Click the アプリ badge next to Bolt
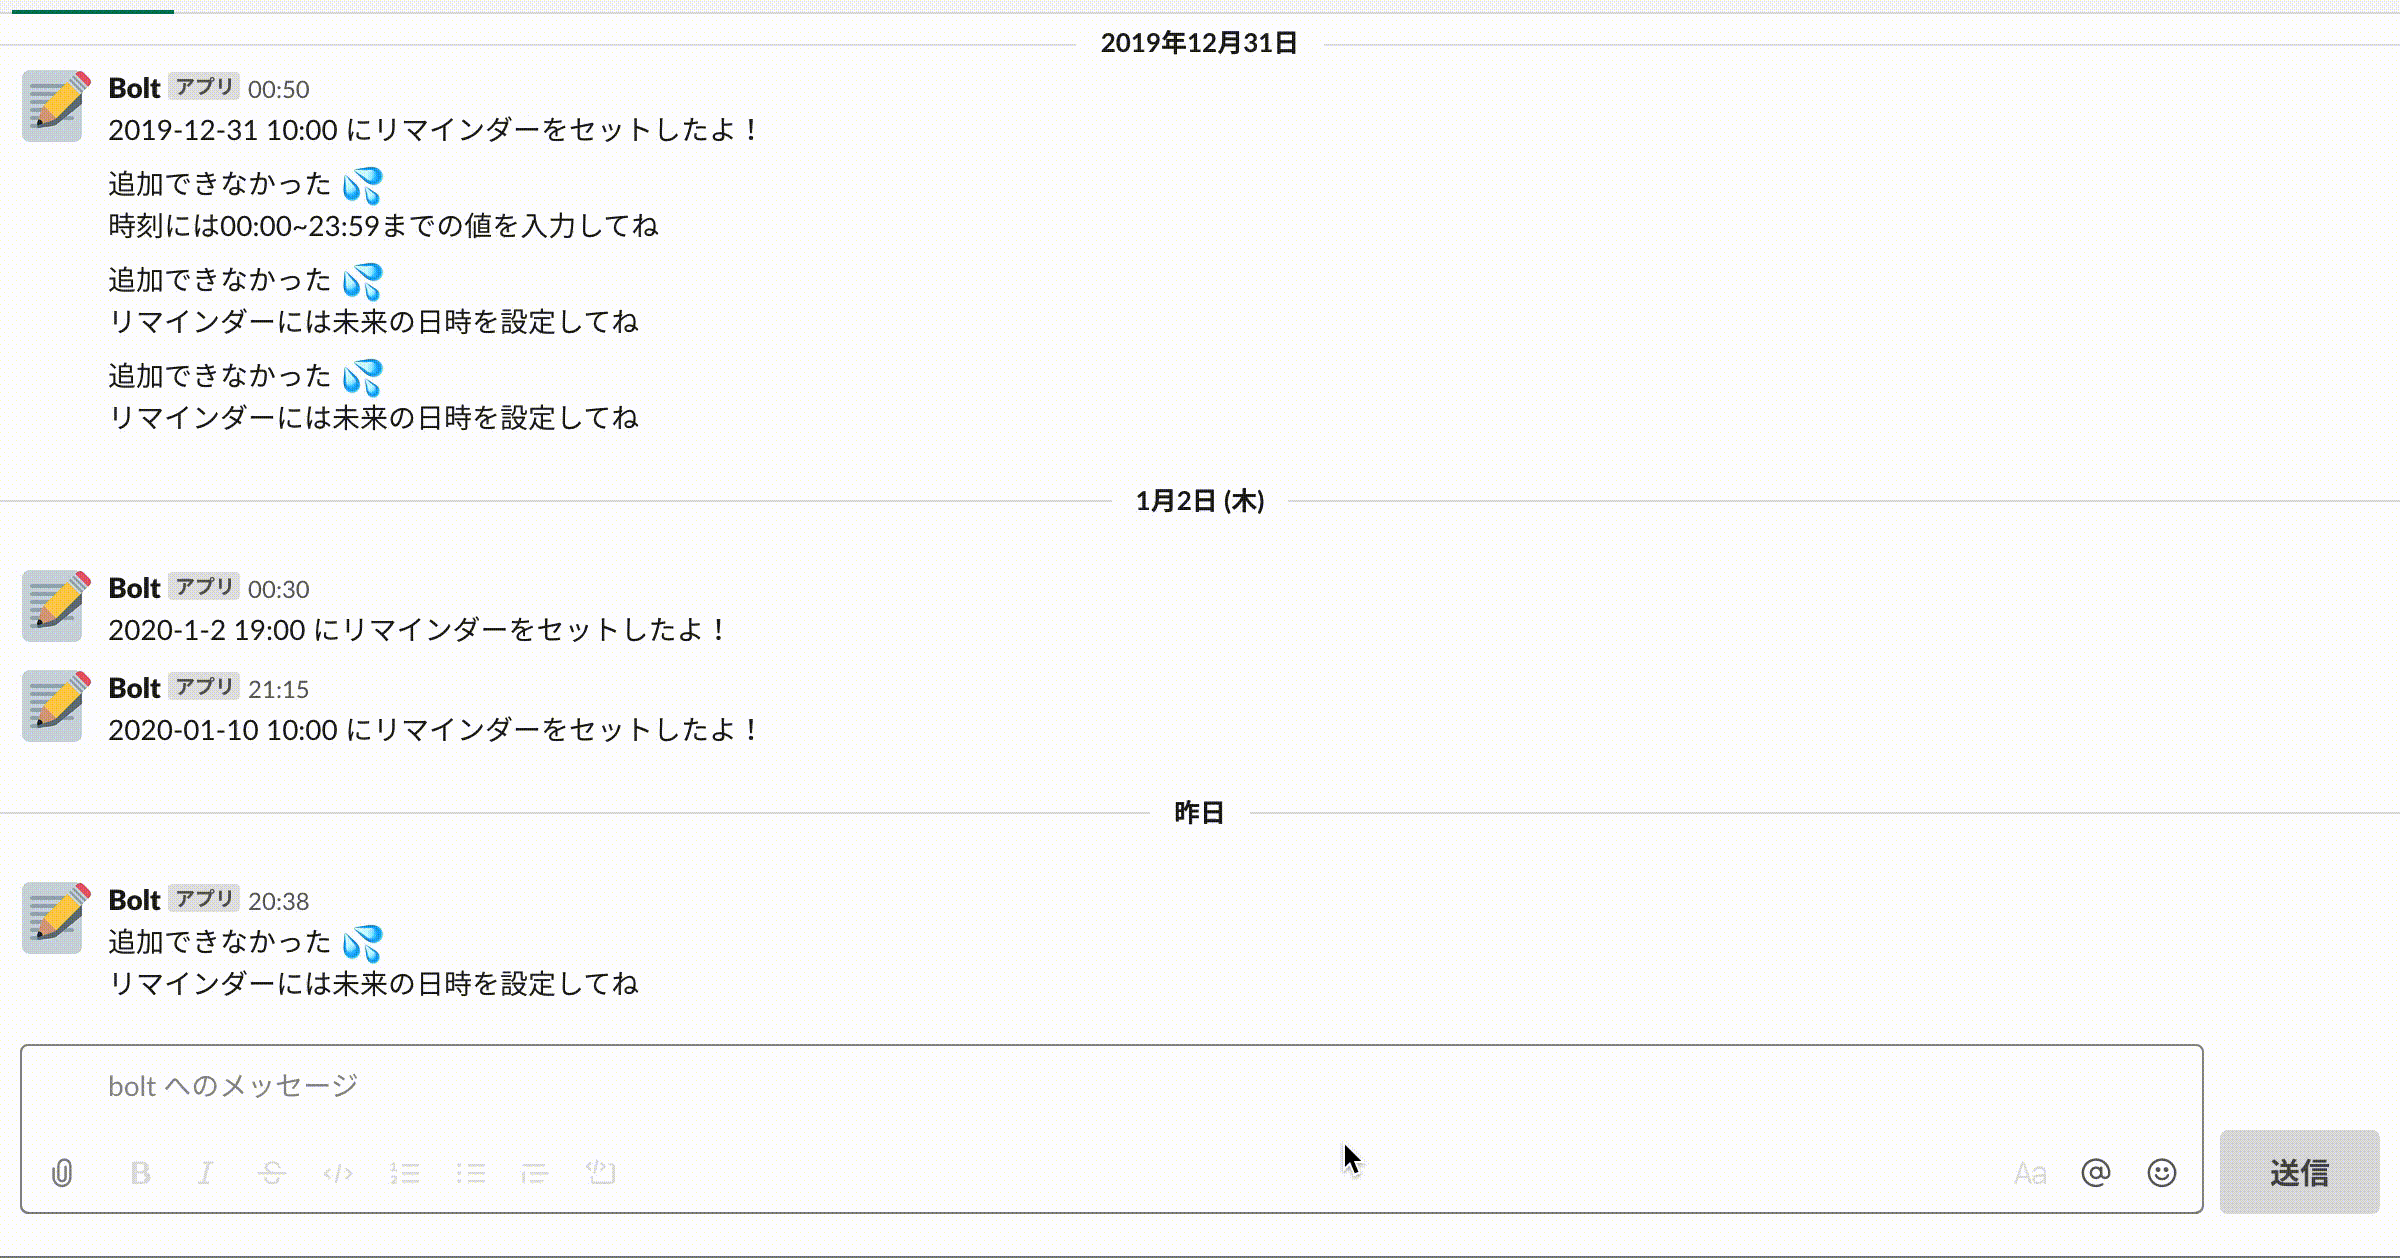This screenshot has width=2400, height=1258. [204, 88]
